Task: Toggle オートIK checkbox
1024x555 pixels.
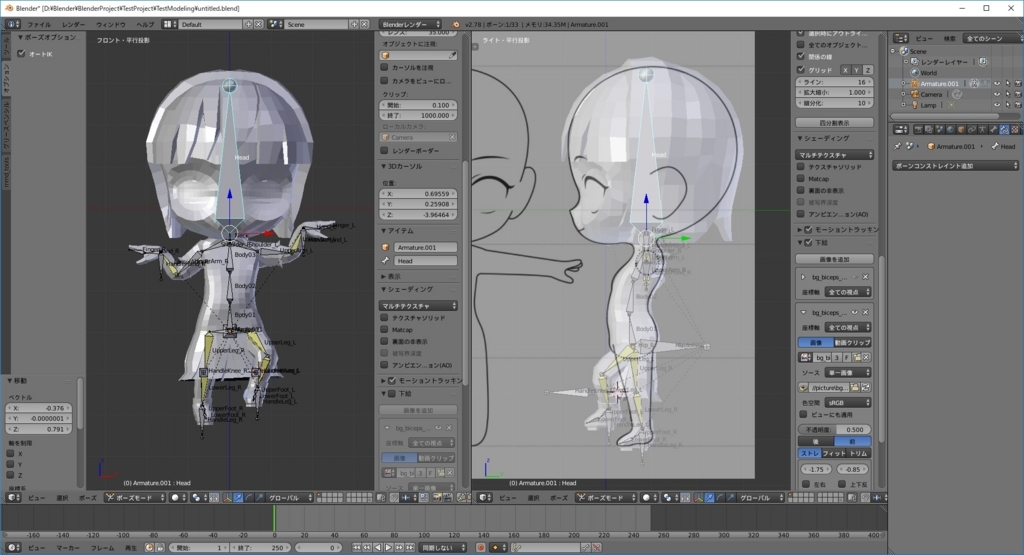Action: click(x=22, y=54)
